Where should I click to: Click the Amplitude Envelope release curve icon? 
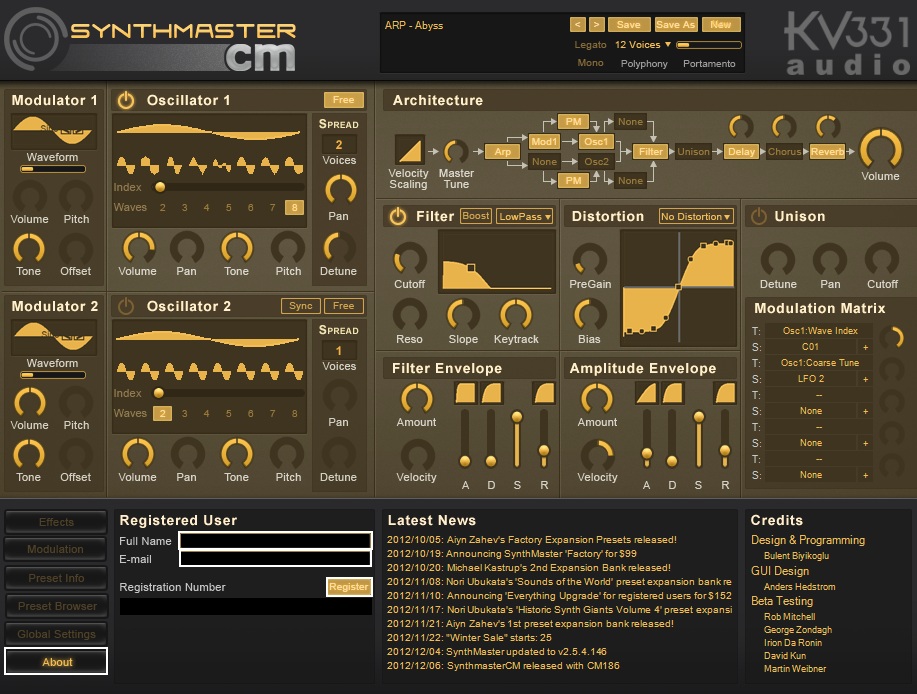(724, 393)
